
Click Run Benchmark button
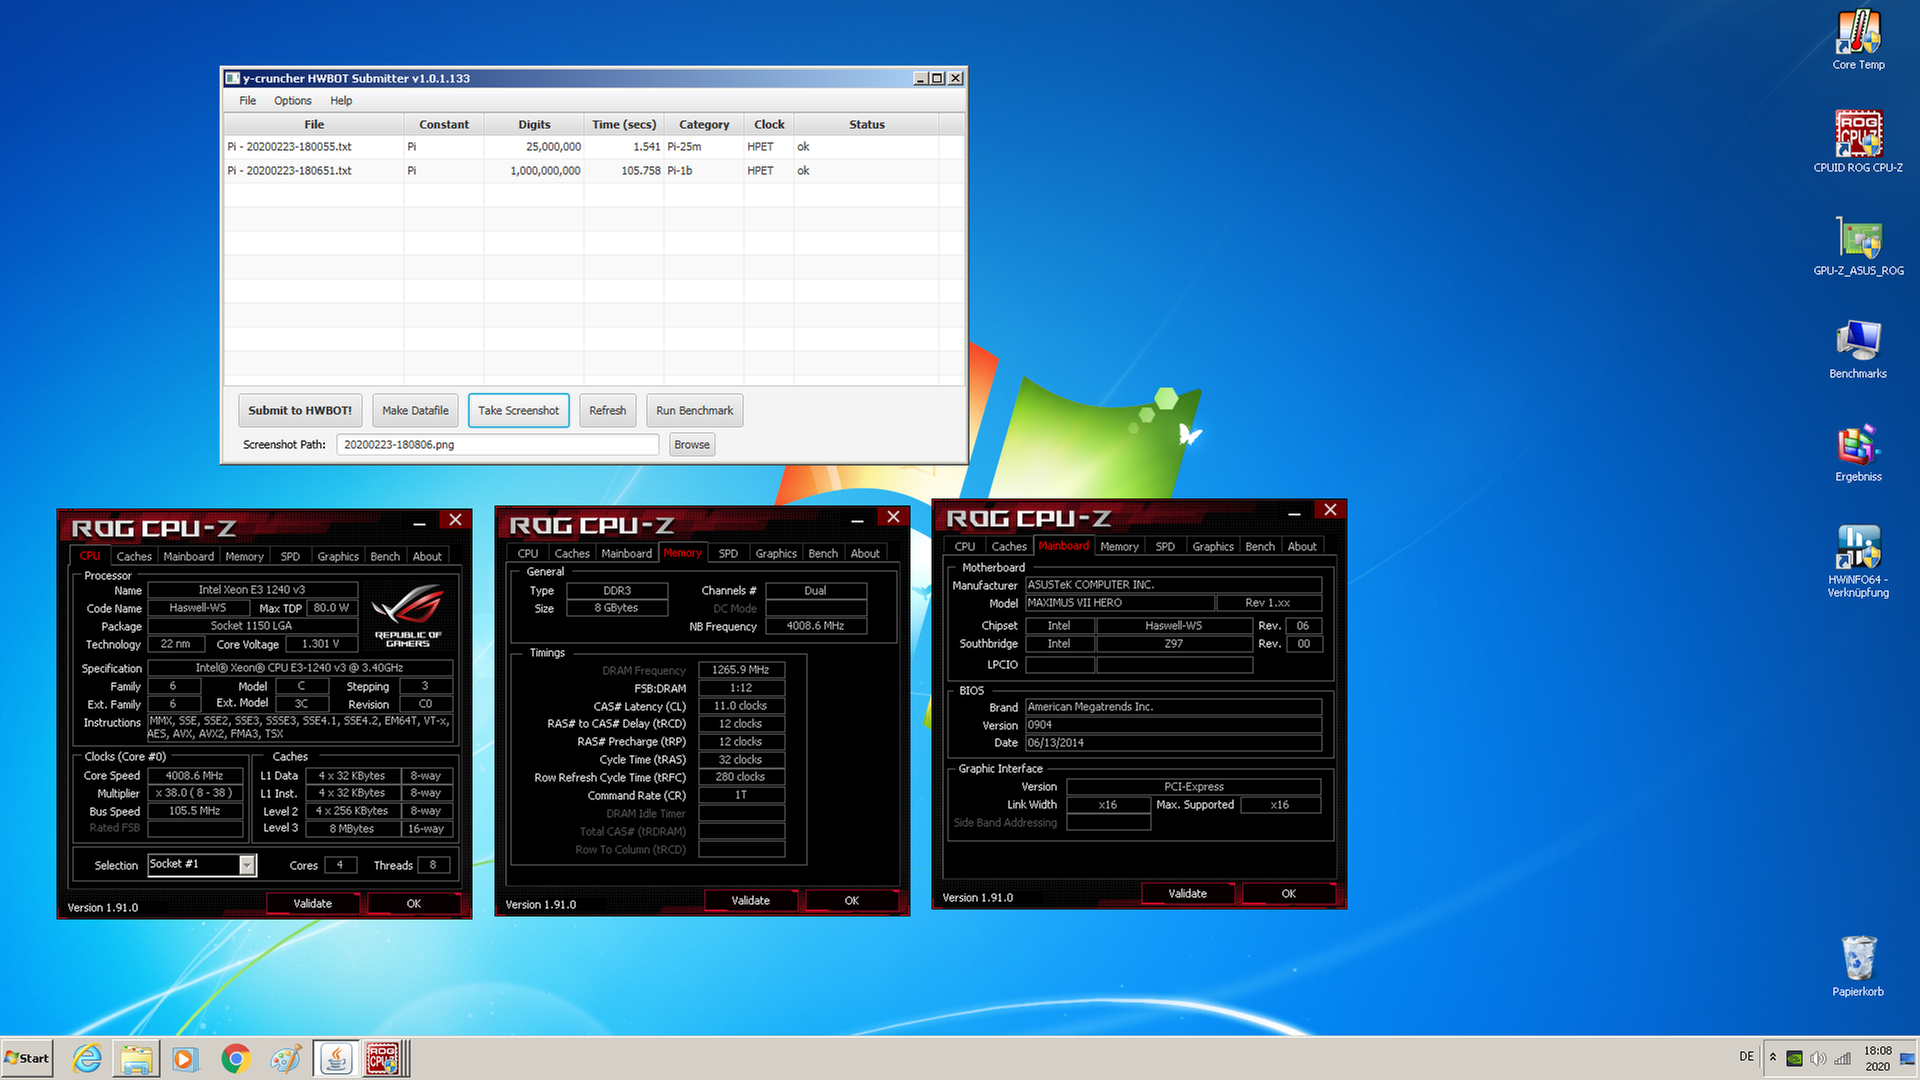pyautogui.click(x=694, y=410)
